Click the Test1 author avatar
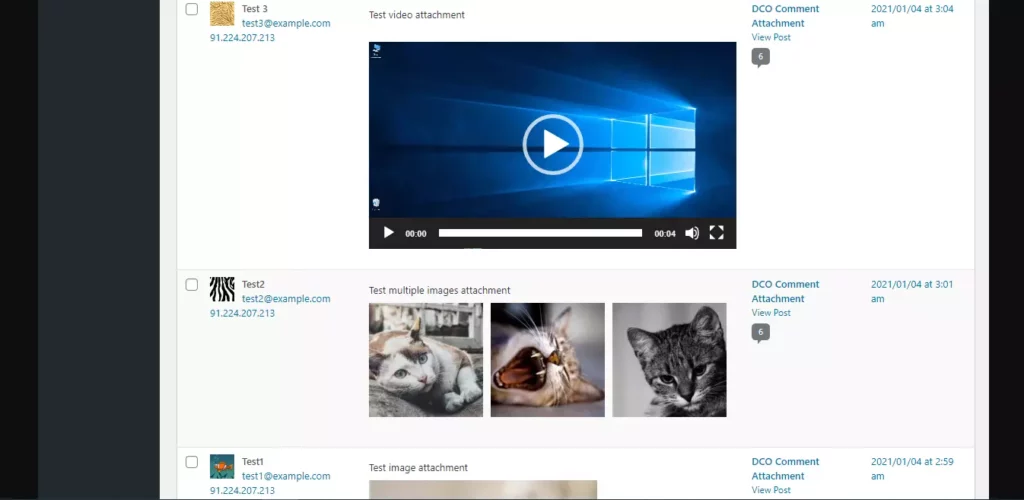 (x=222, y=467)
